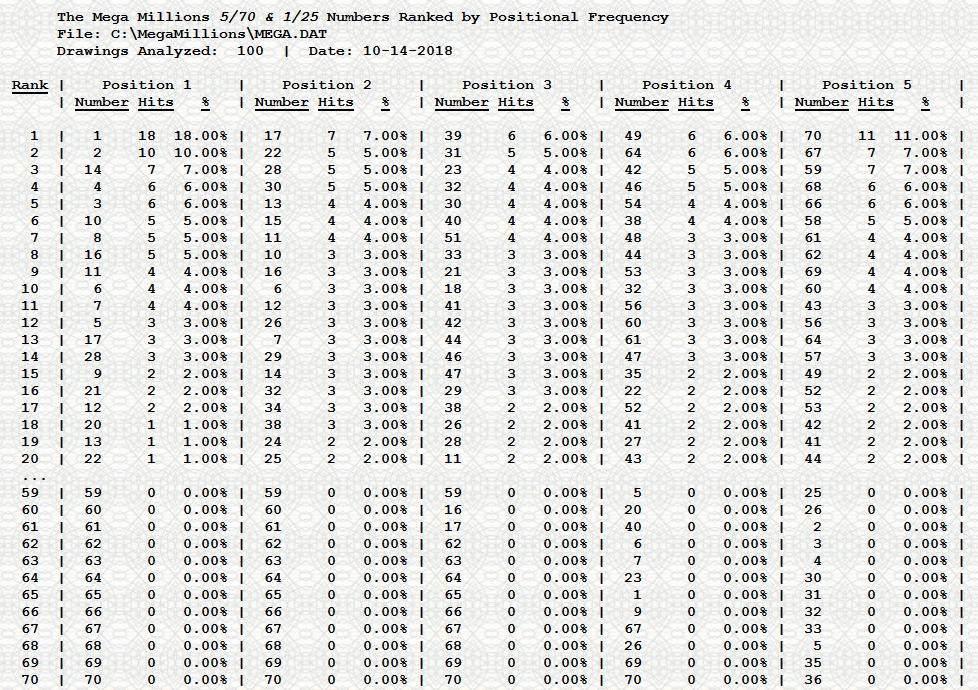Click Position 3 rank 60 number 16
Screen dimensions: 978x690
[453, 510]
